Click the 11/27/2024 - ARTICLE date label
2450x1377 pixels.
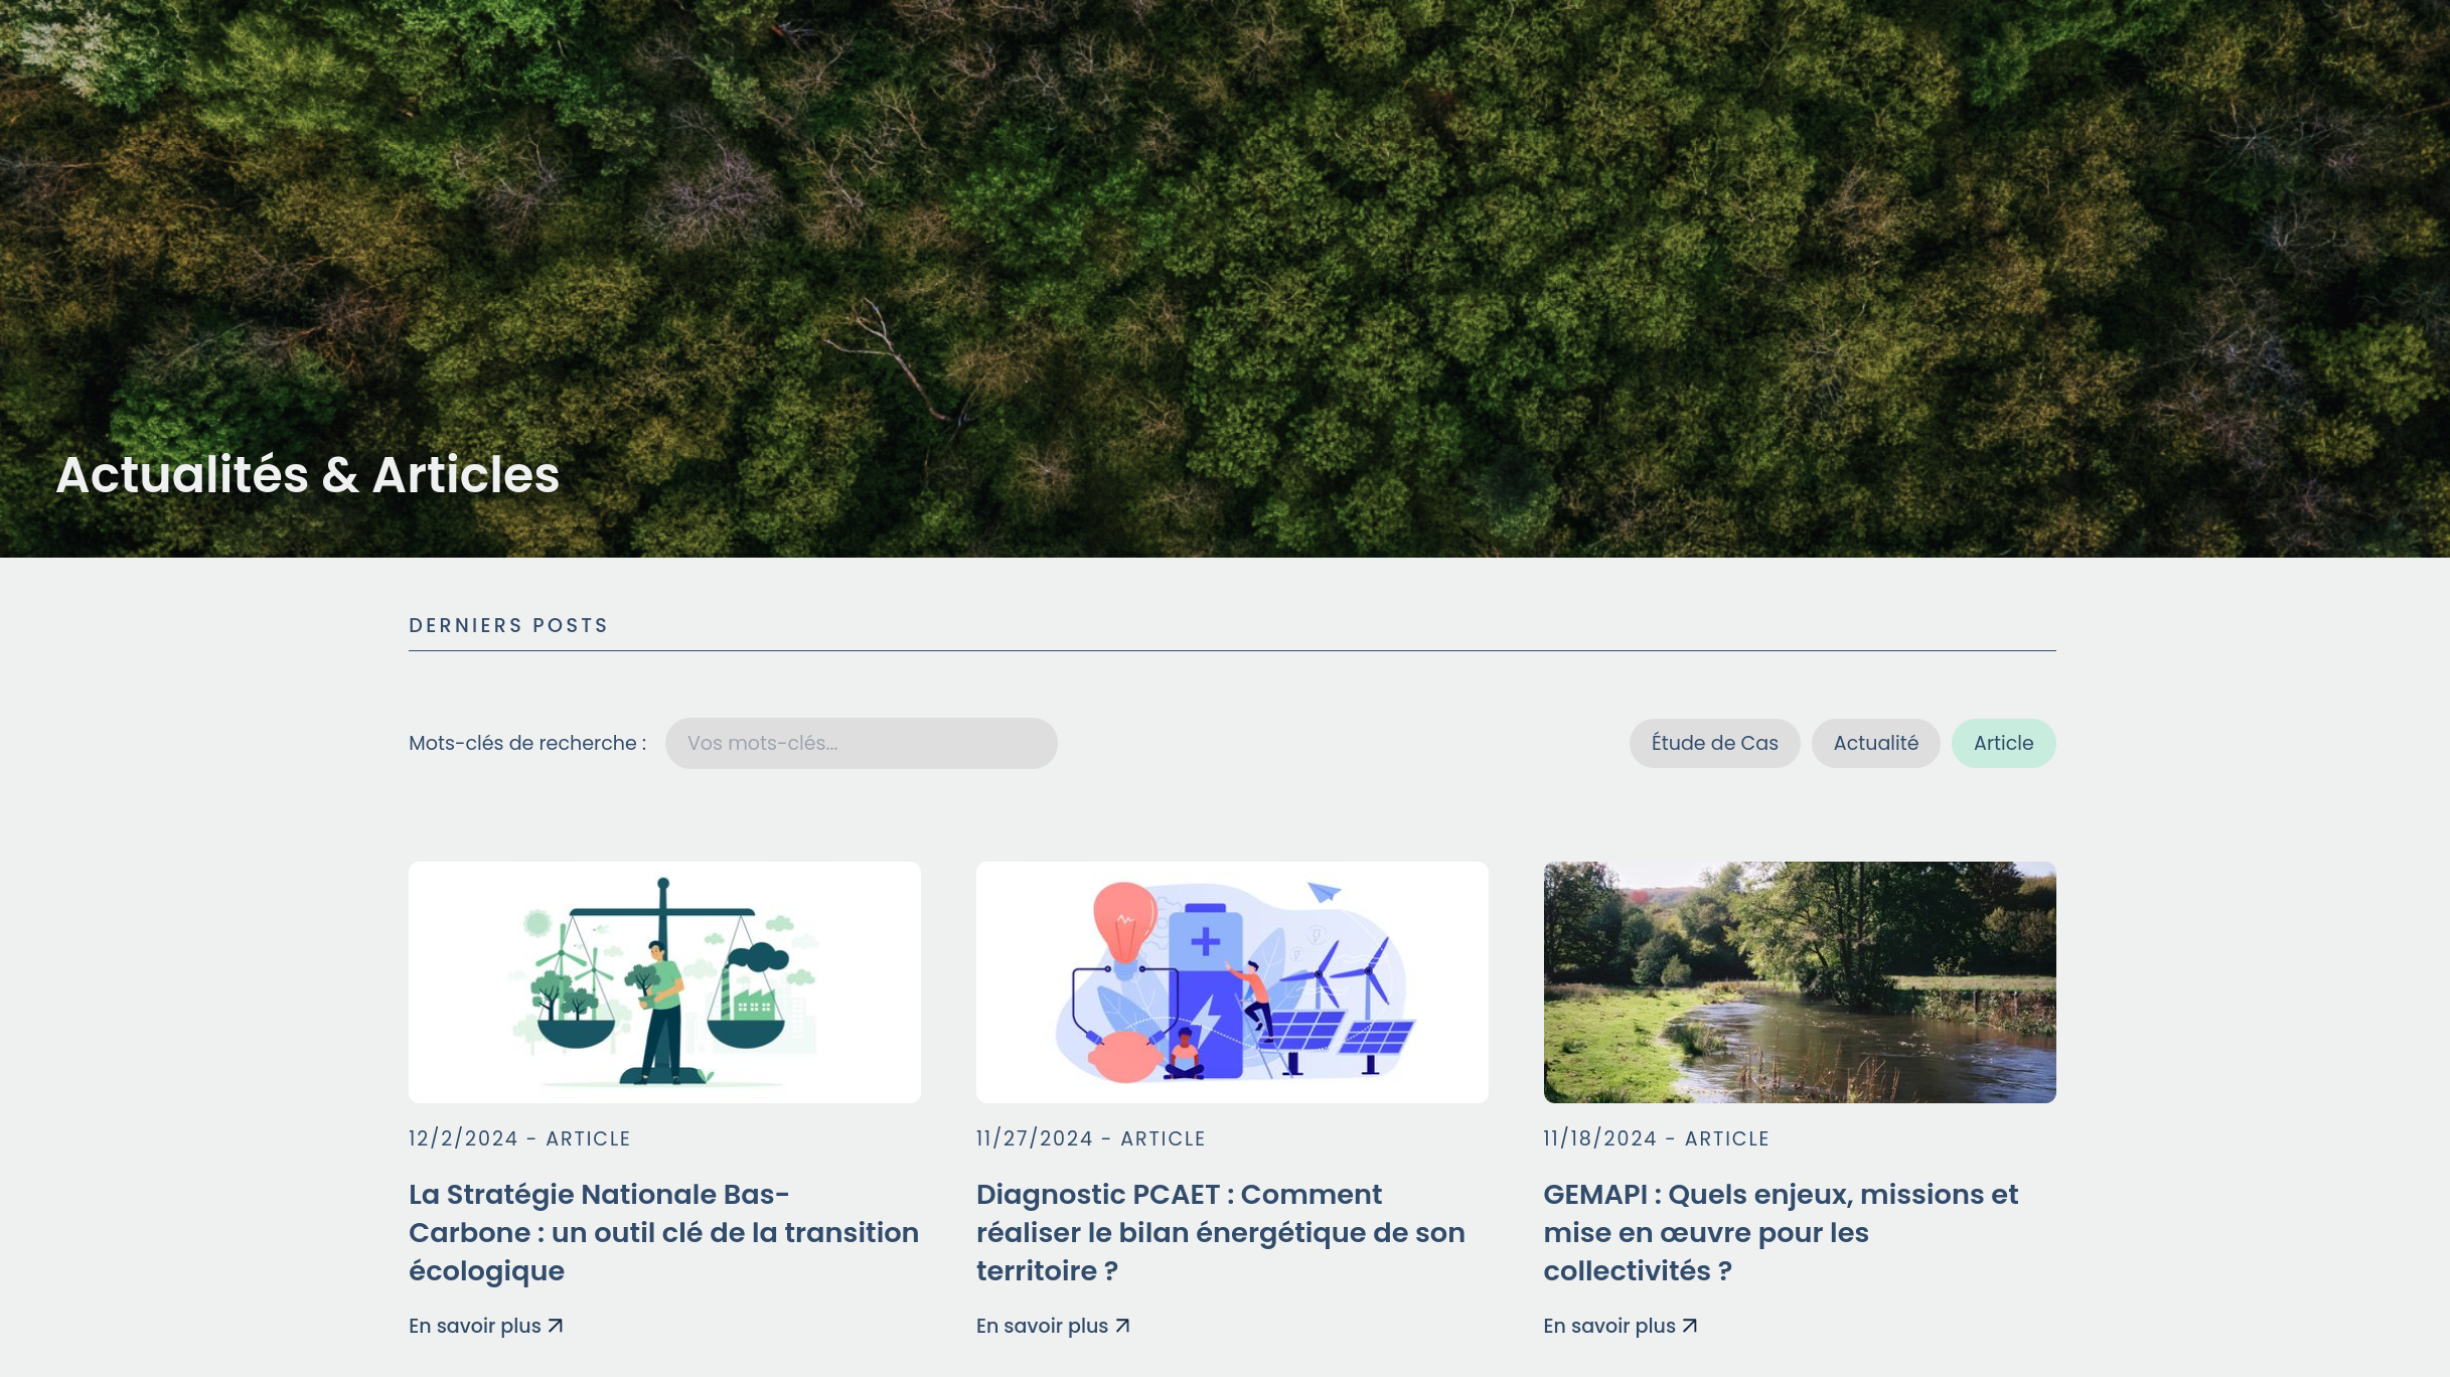pos(1090,1138)
